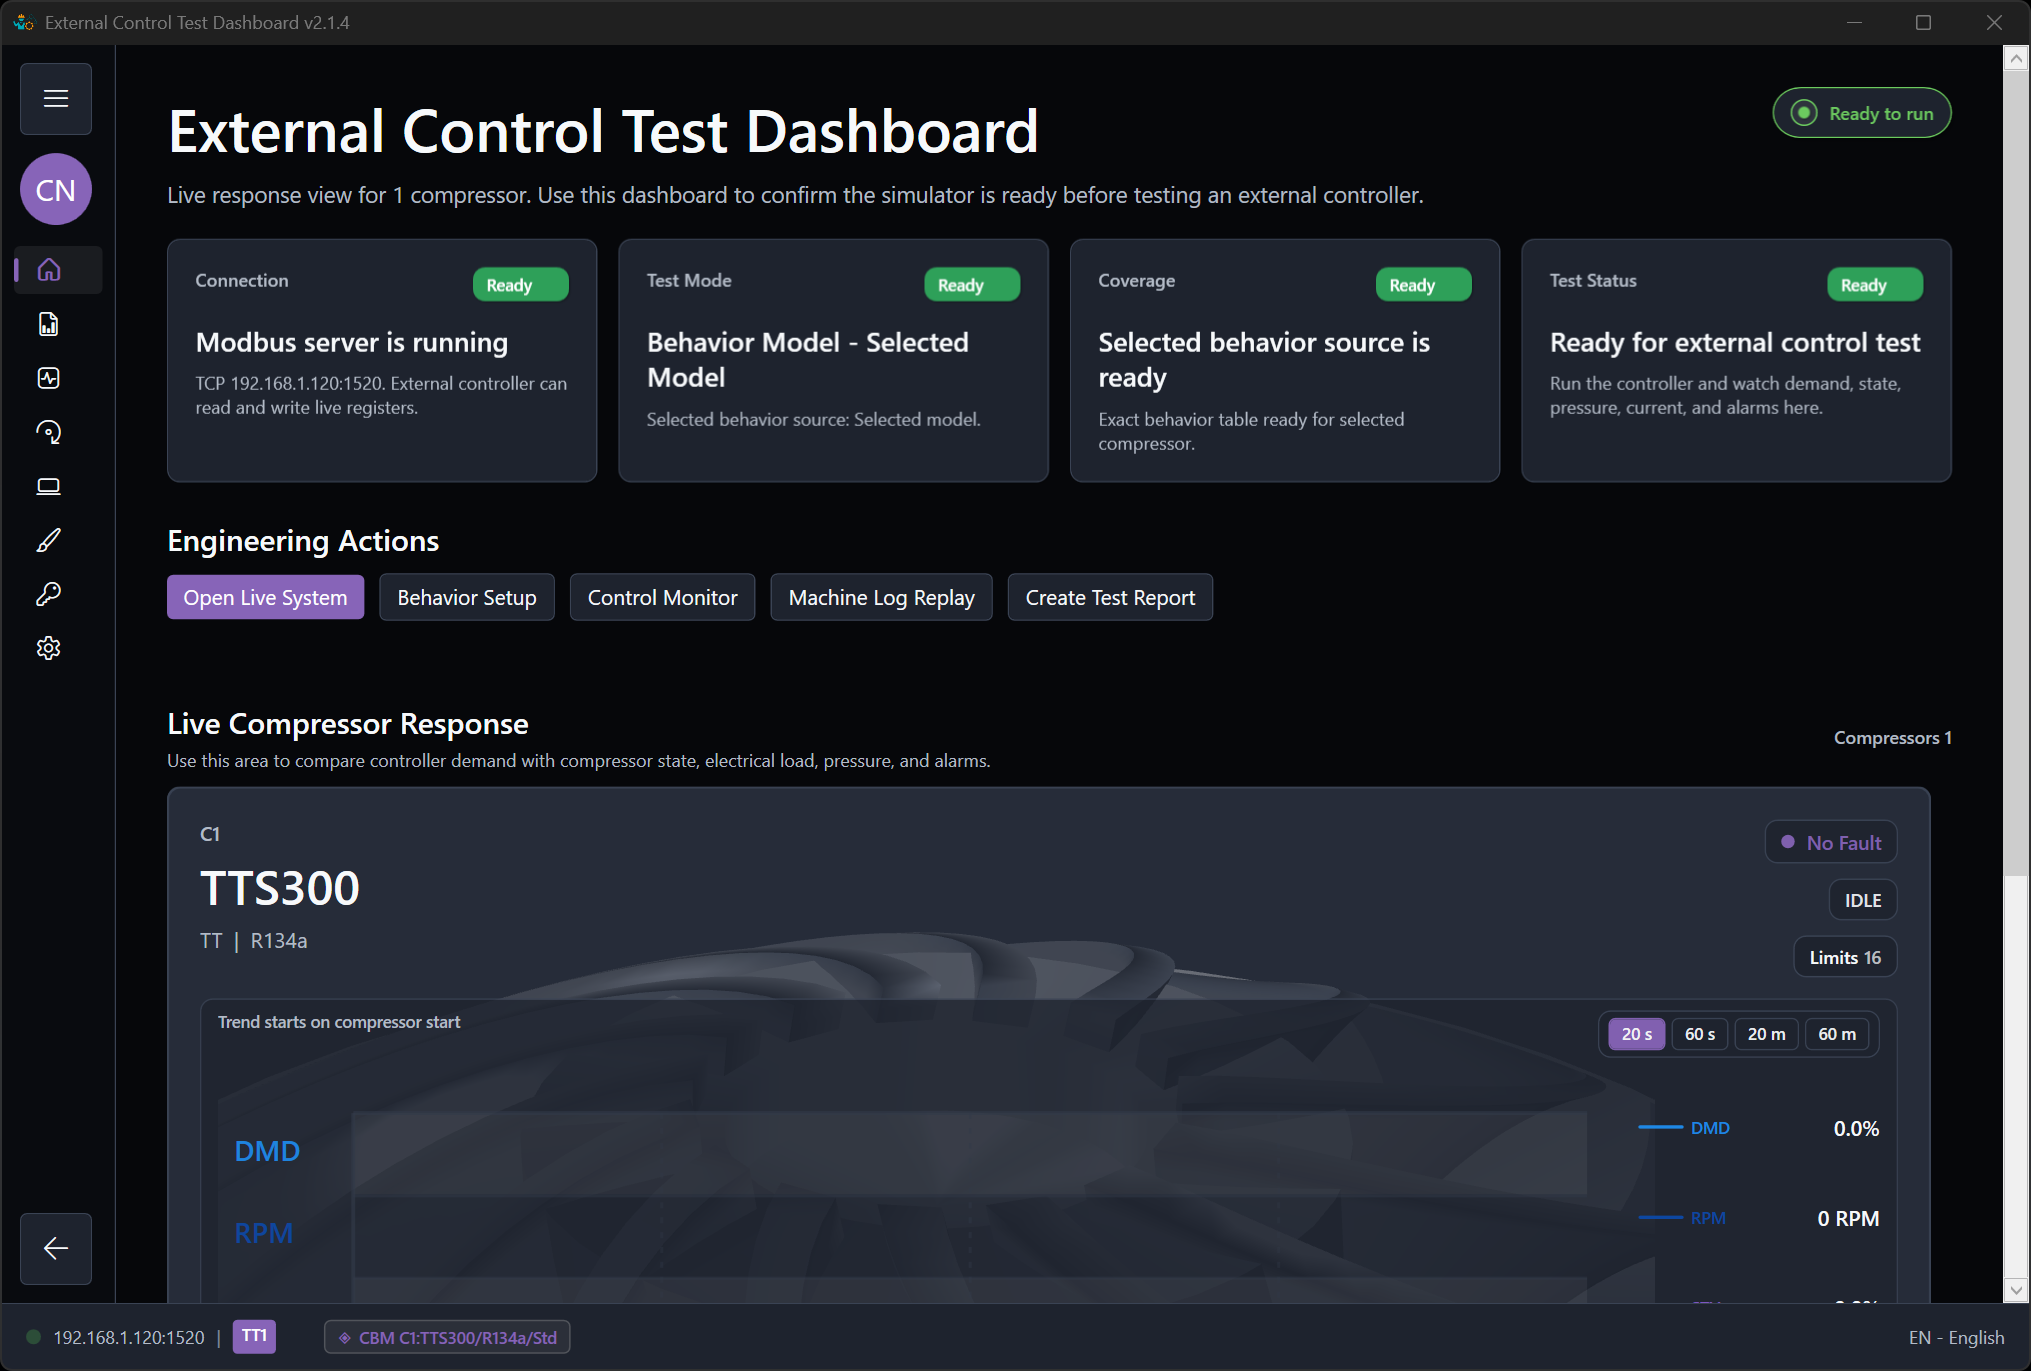Click the Compressors 1 count label
Screen dimensions: 2031x1371
click(x=1892, y=737)
